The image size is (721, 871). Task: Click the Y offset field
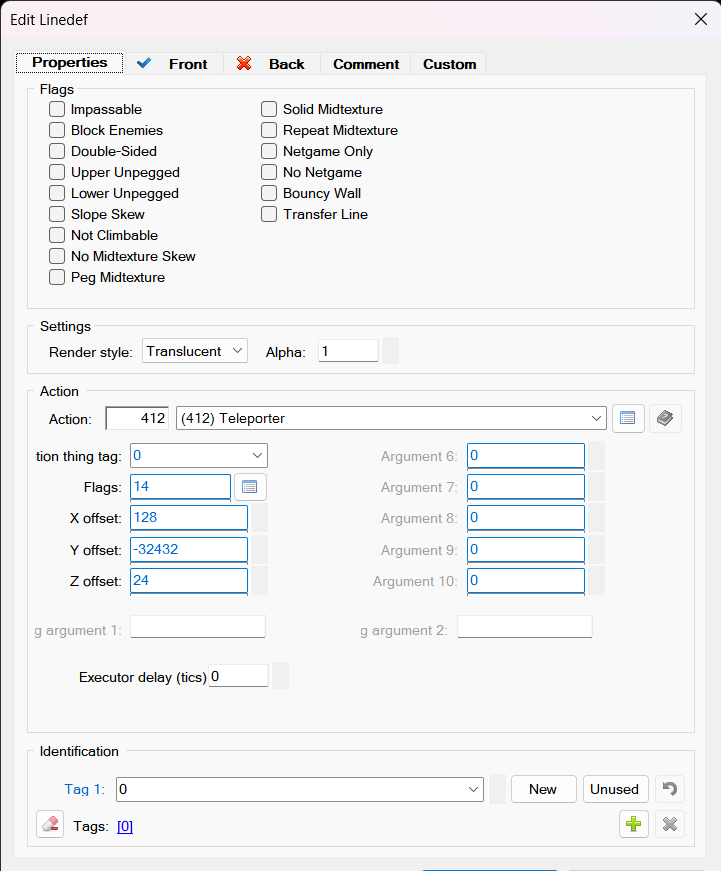click(x=189, y=549)
